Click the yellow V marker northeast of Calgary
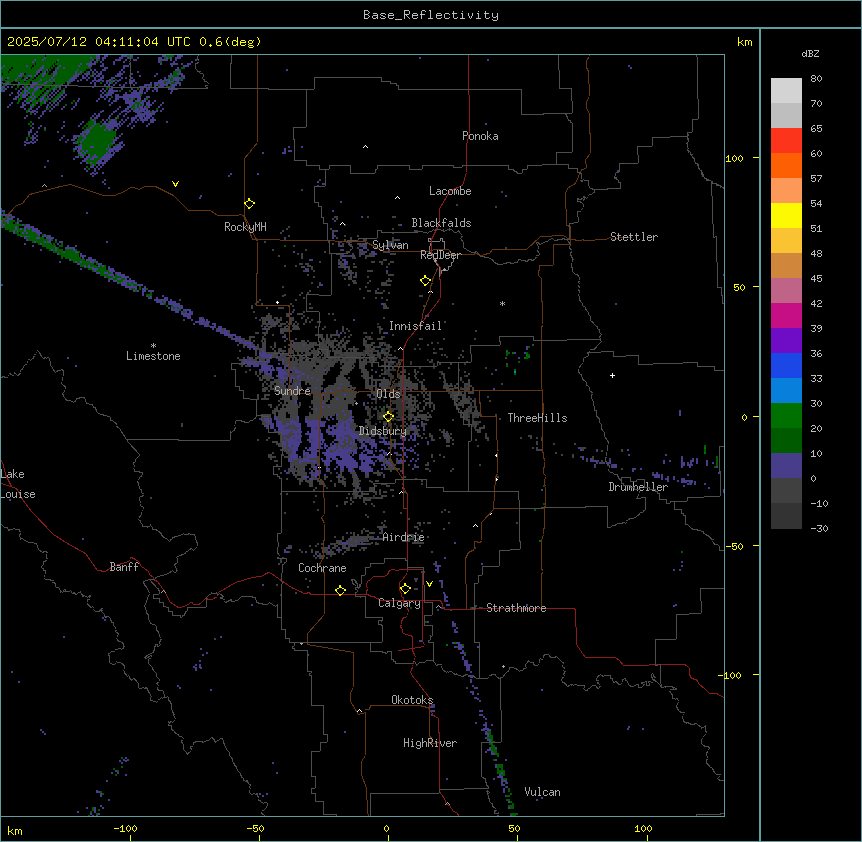 pyautogui.click(x=429, y=584)
